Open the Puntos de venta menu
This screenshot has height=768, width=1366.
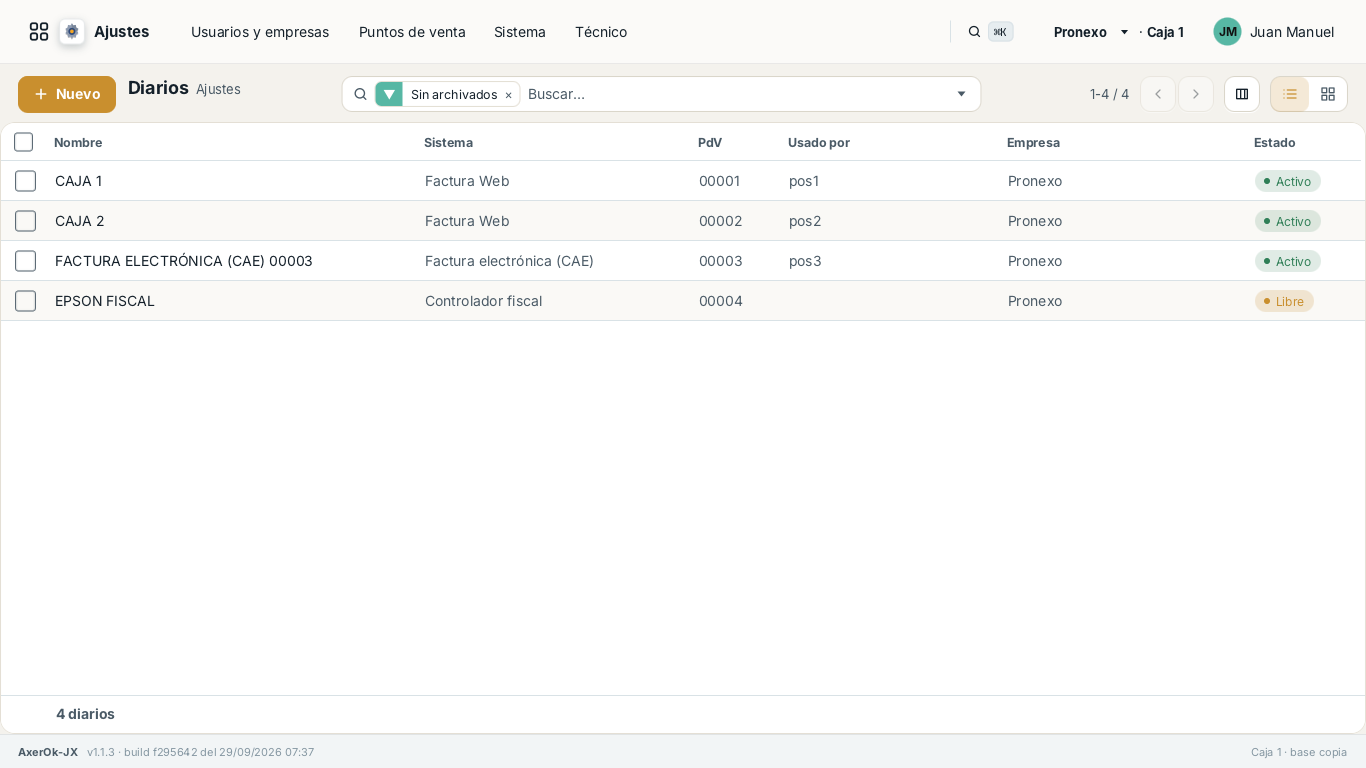point(412,32)
